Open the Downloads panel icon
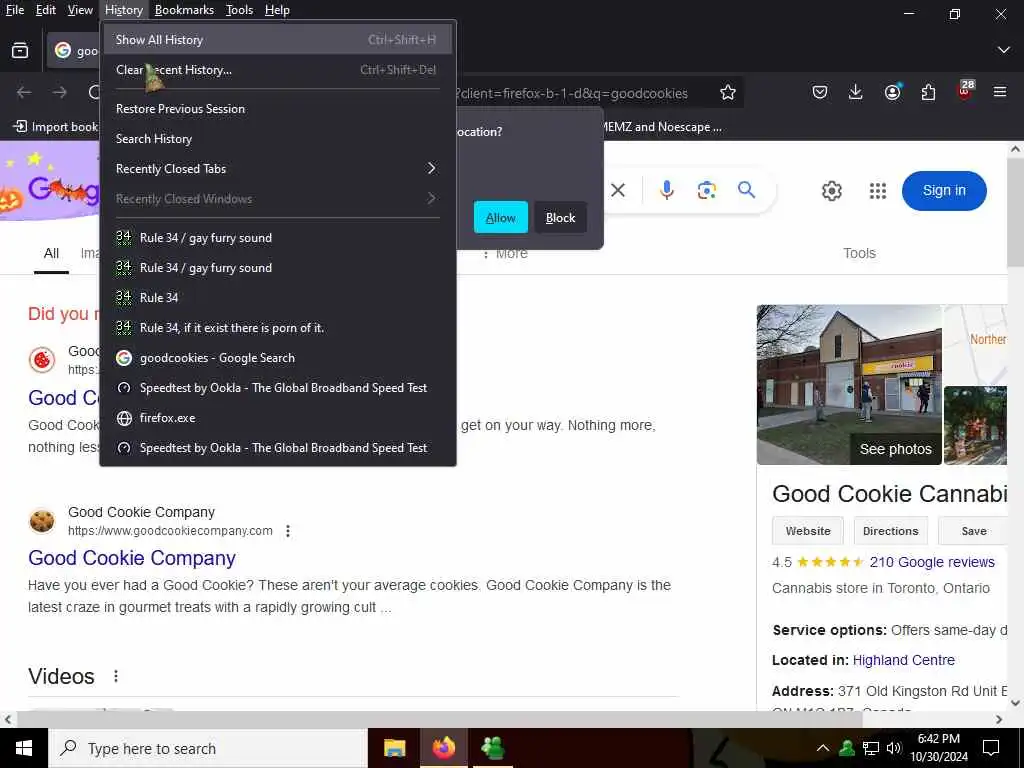 (x=856, y=93)
